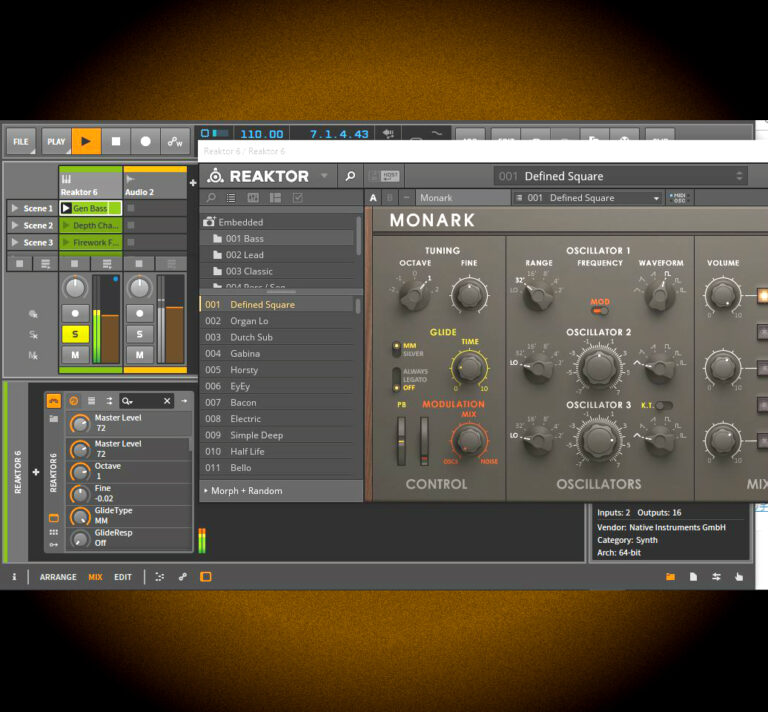Open the Reaktor main menu dropdown arrow
This screenshot has height=712, width=768.
coord(324,175)
